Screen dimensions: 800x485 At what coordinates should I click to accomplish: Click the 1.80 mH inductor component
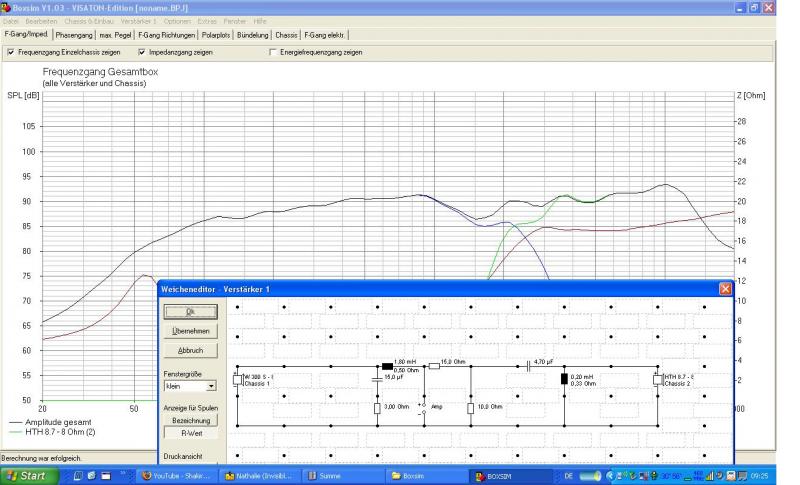(x=388, y=366)
